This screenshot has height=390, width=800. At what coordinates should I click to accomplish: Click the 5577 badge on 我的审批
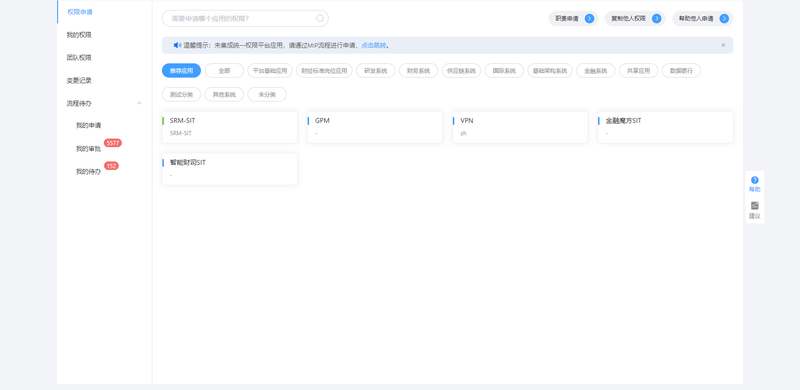pos(113,143)
